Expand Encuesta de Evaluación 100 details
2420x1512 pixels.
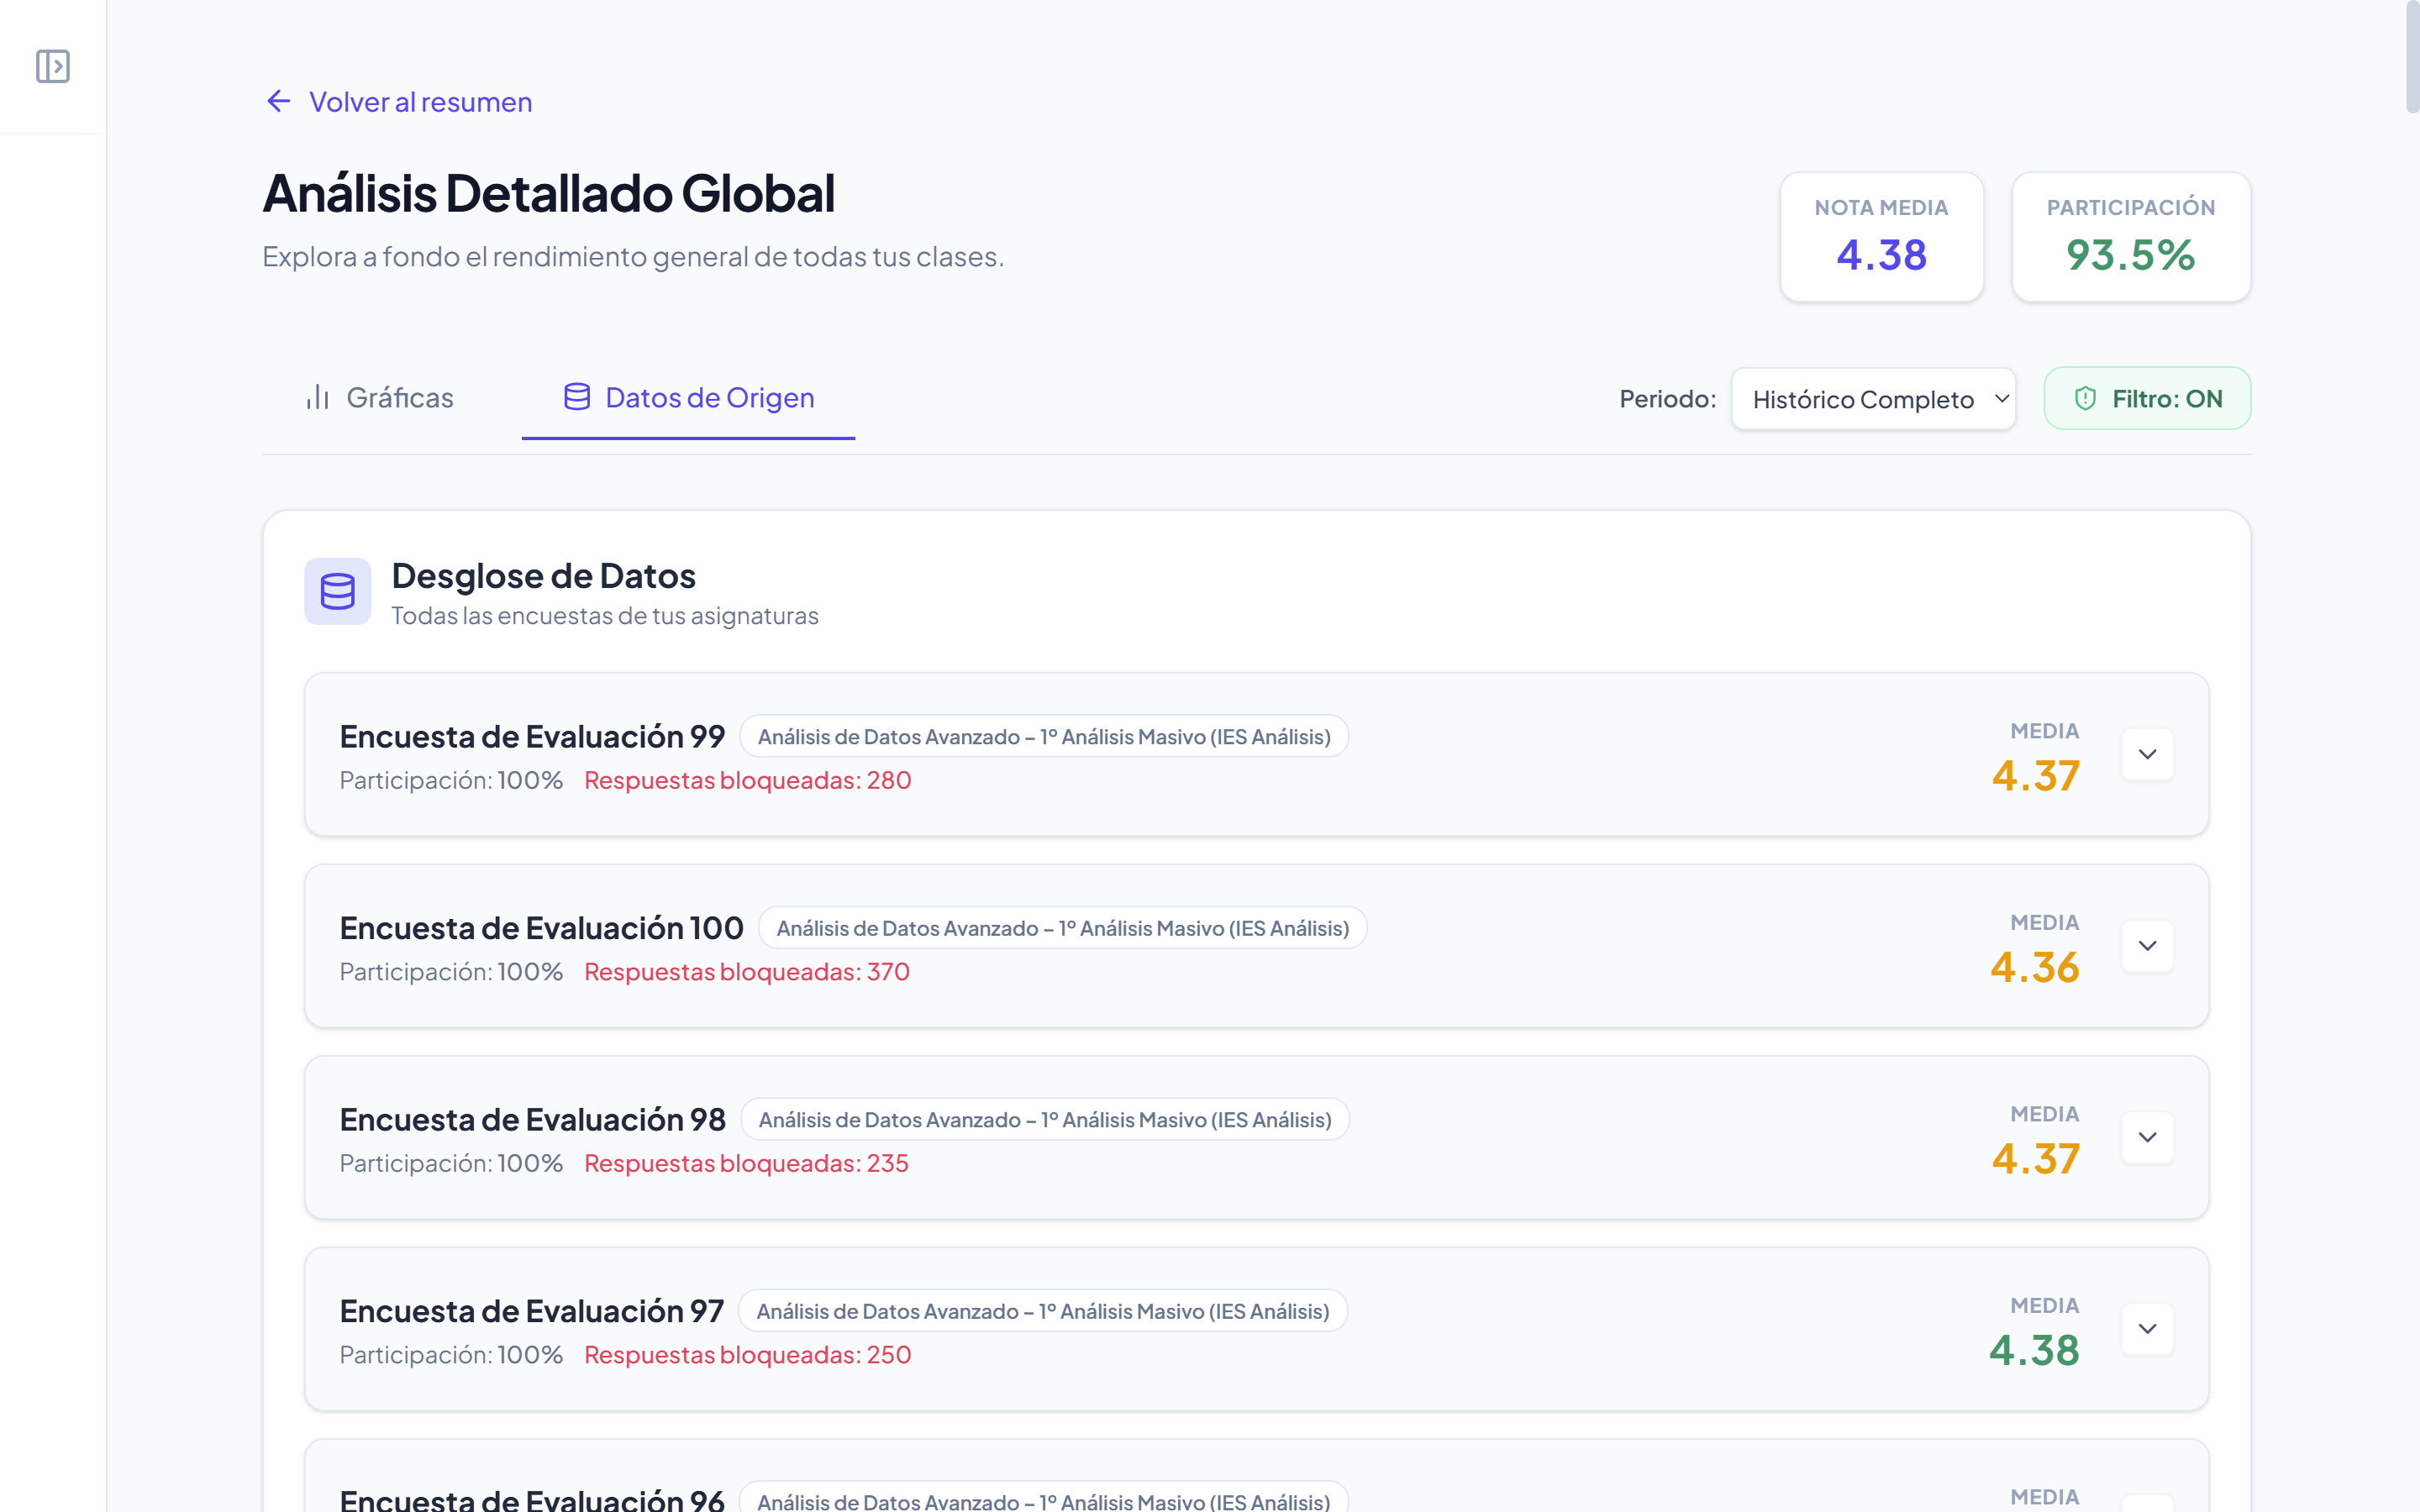point(2147,946)
